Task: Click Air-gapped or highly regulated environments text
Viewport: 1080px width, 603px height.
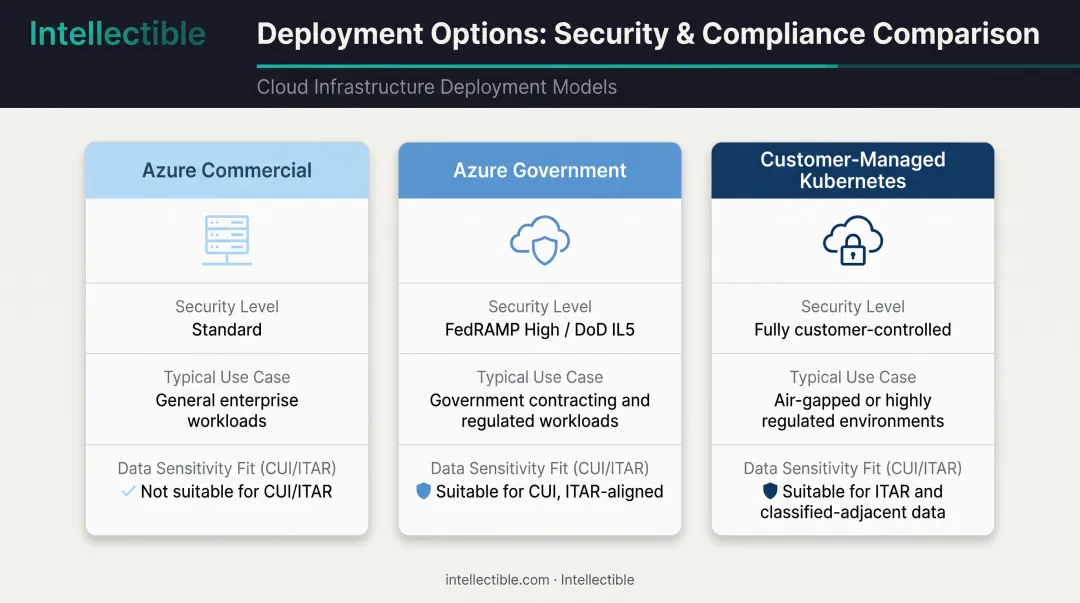Action: (853, 411)
